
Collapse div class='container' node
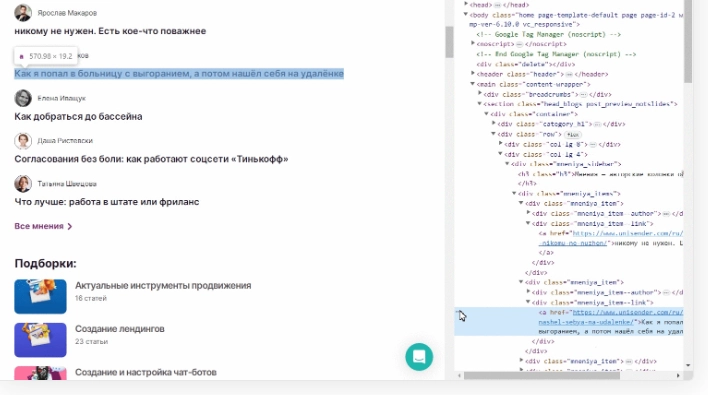click(x=487, y=114)
